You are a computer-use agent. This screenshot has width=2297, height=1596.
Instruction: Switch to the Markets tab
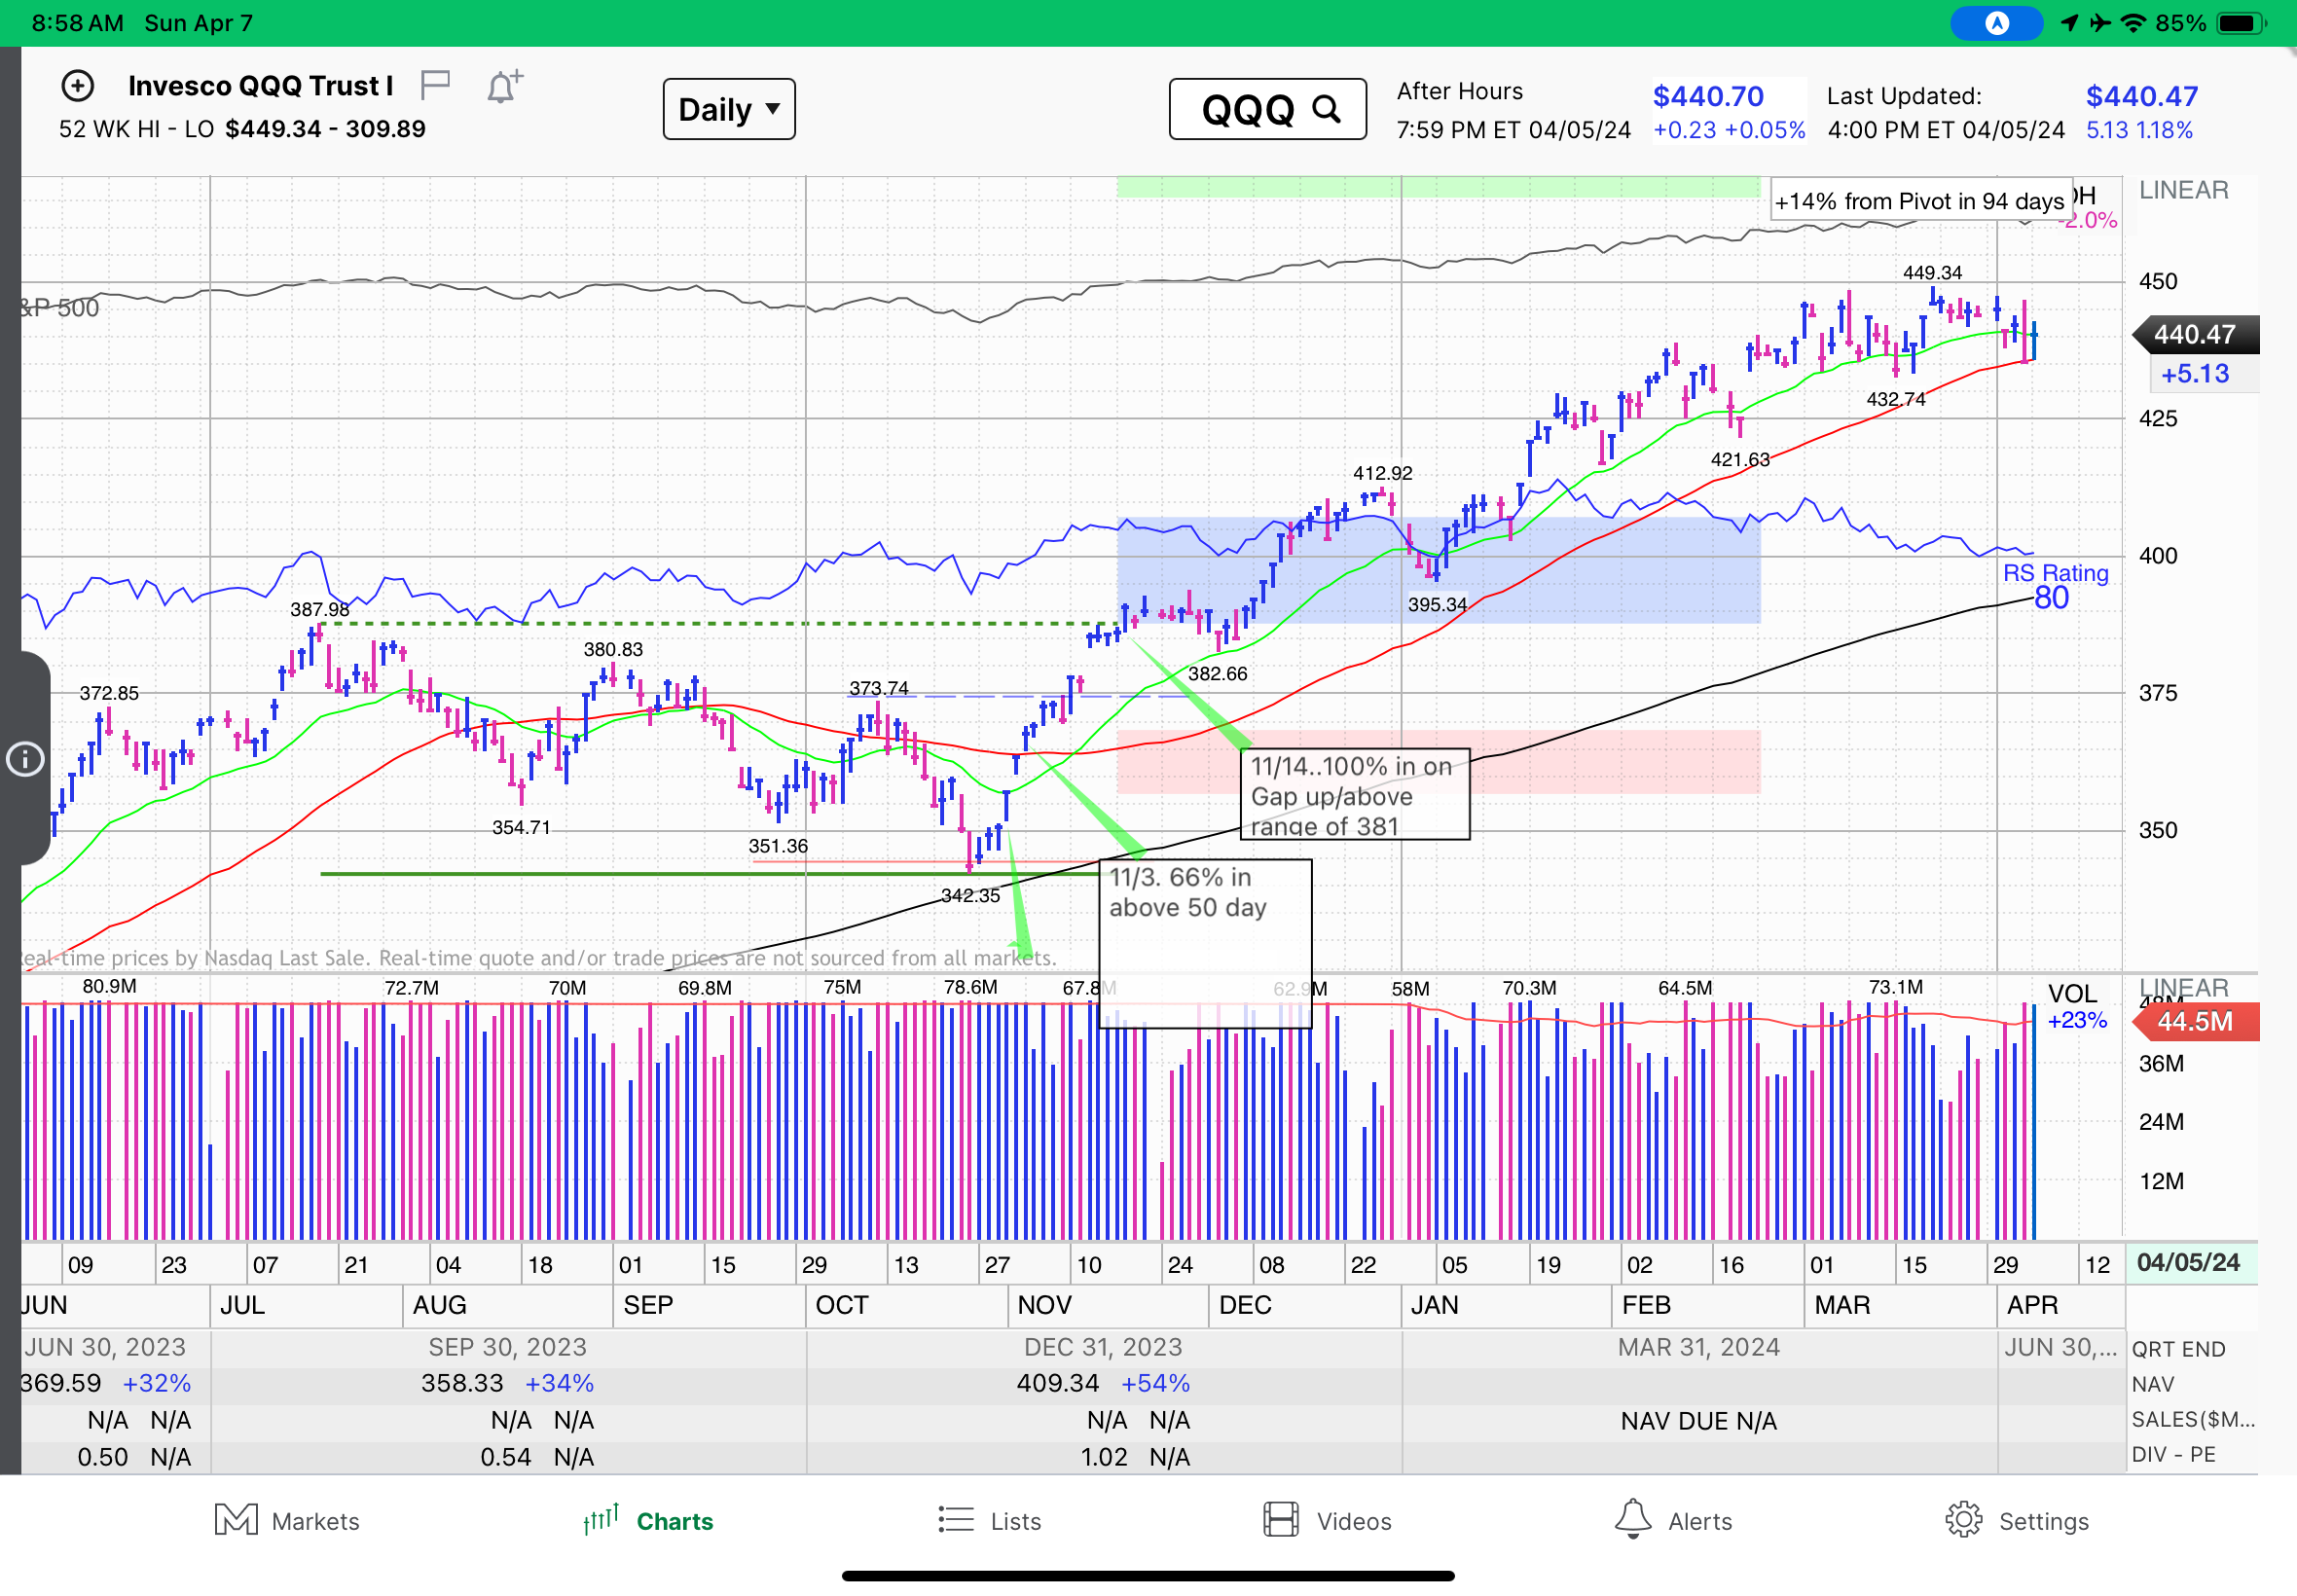287,1521
